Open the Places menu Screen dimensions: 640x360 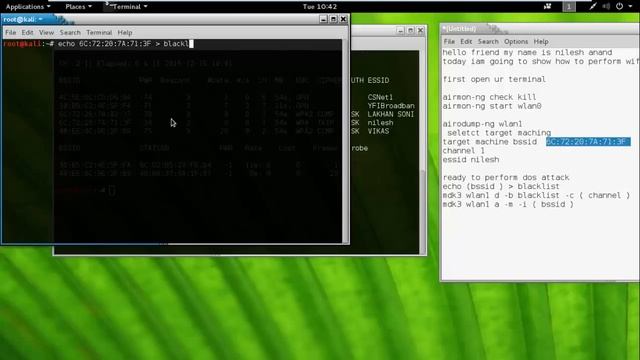point(78,7)
